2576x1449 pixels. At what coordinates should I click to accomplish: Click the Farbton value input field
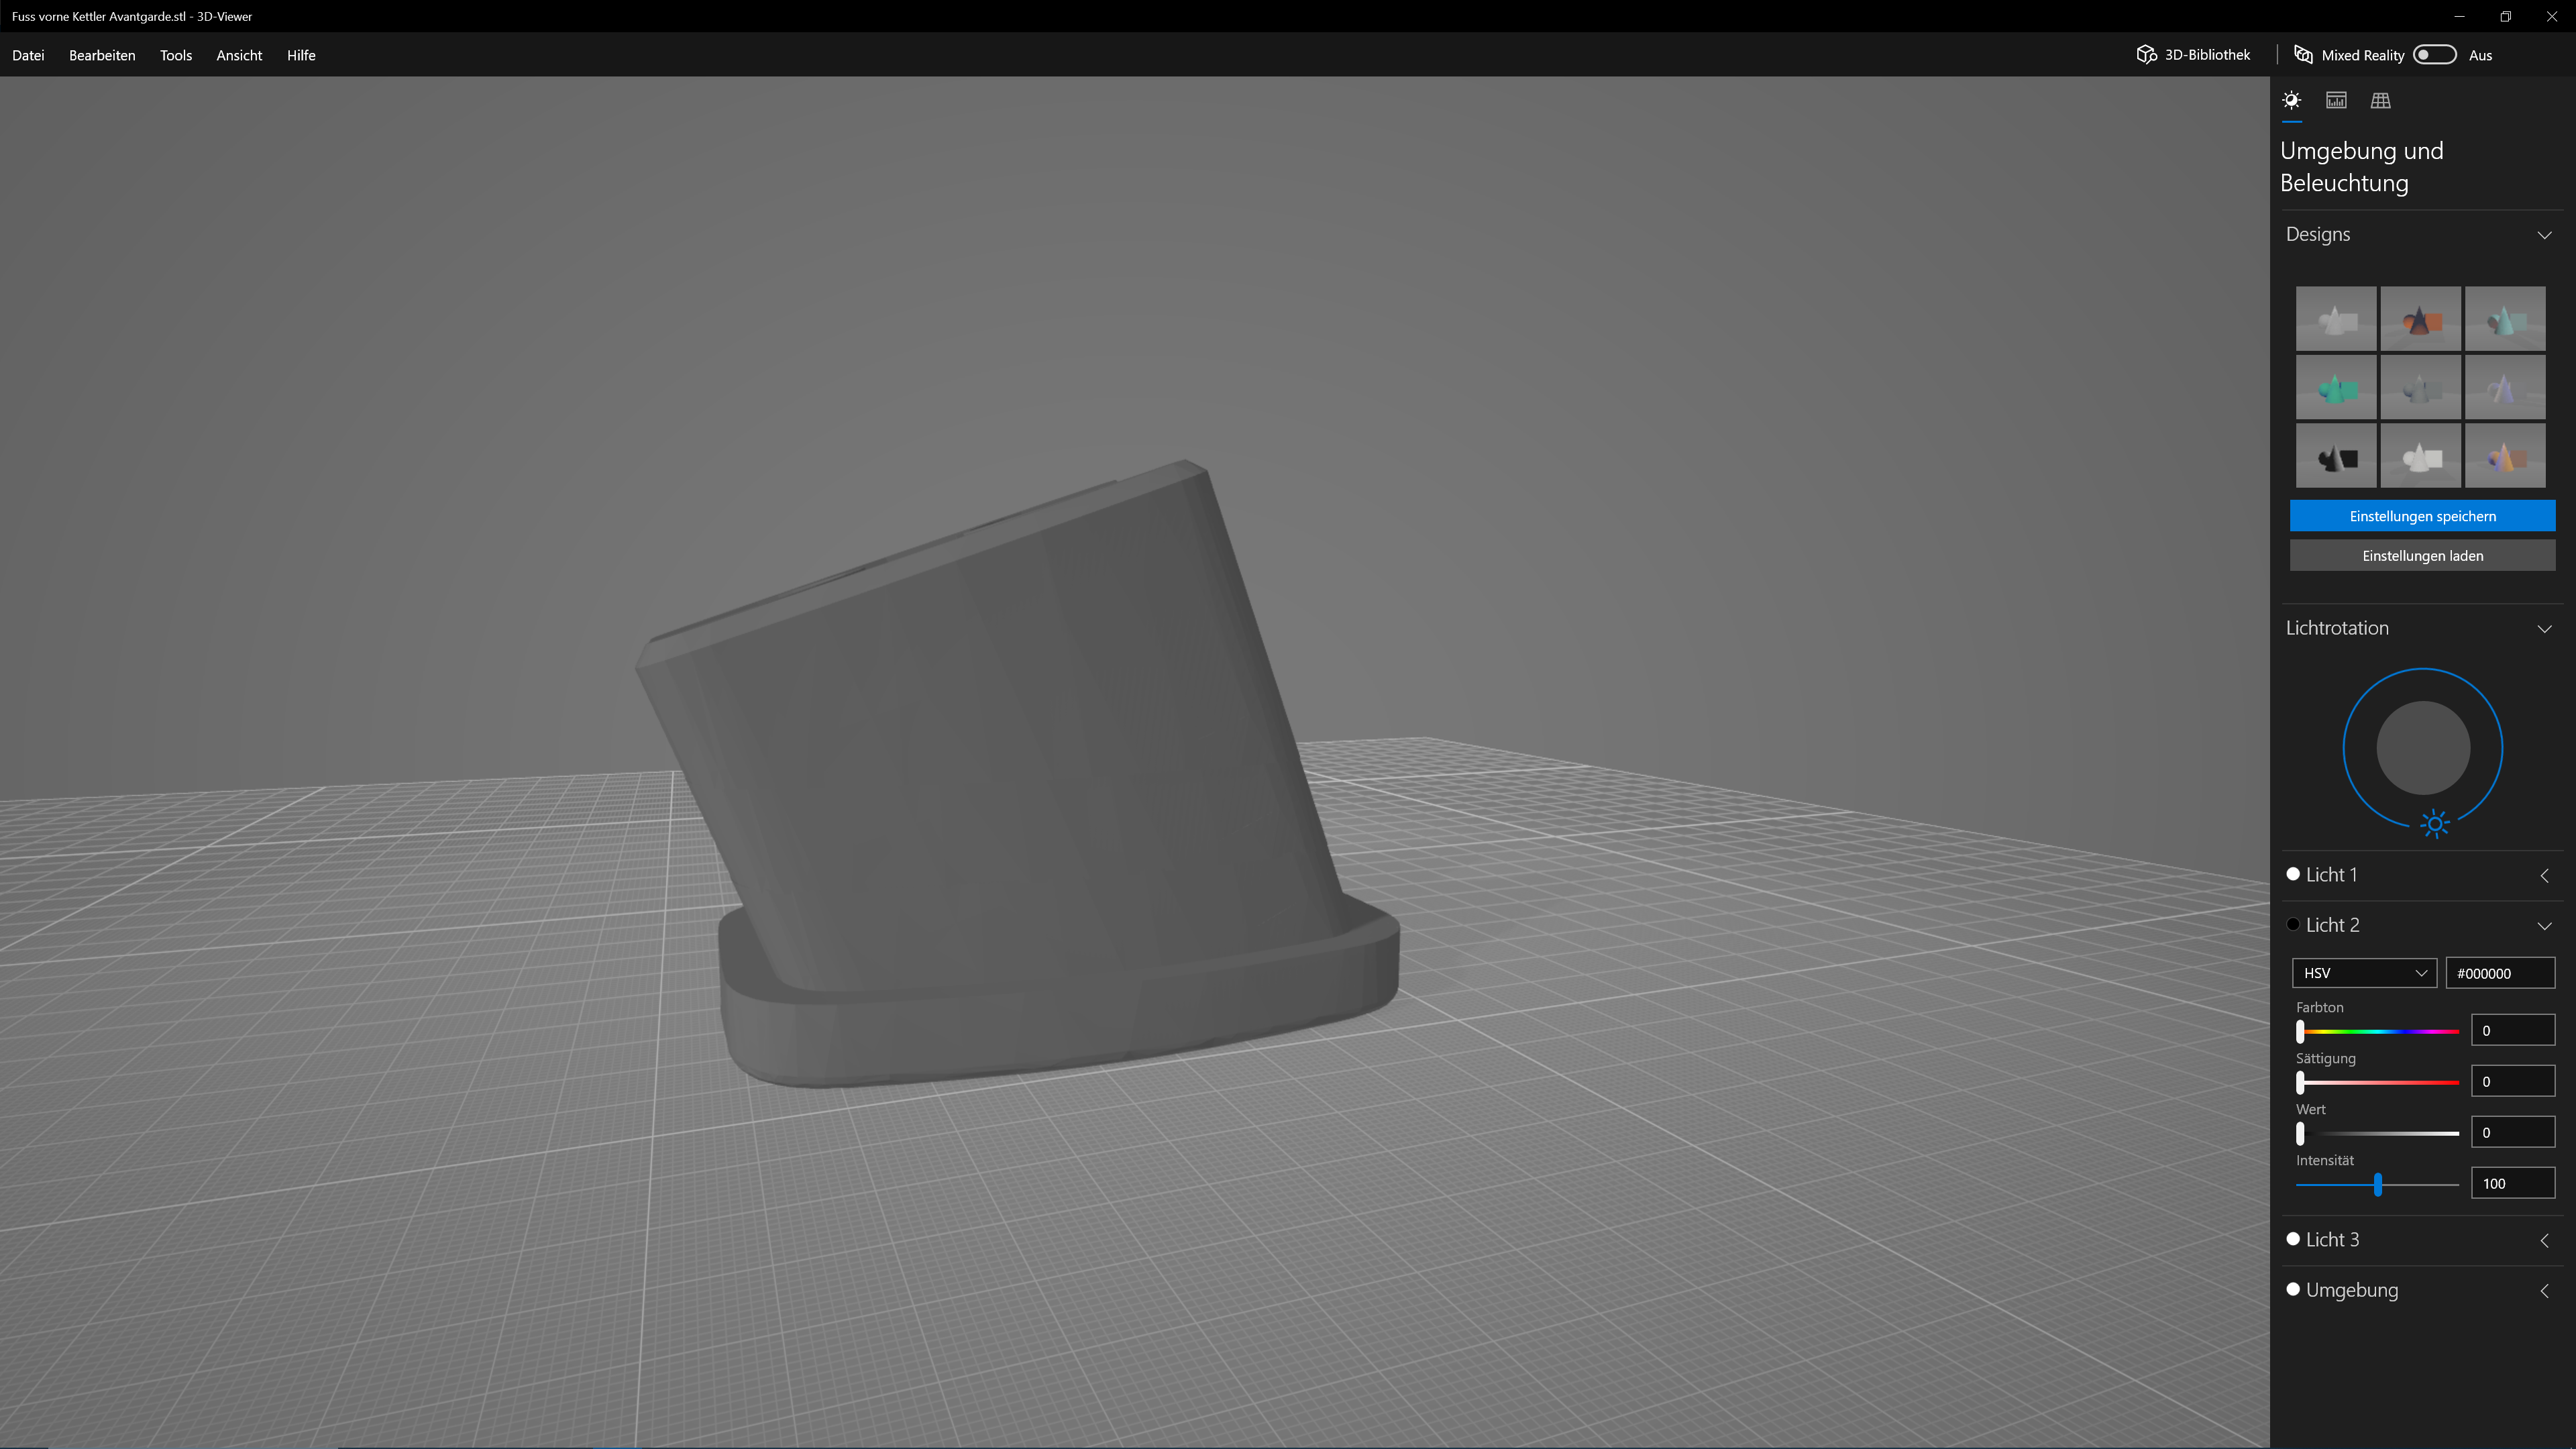pyautogui.click(x=2512, y=1030)
